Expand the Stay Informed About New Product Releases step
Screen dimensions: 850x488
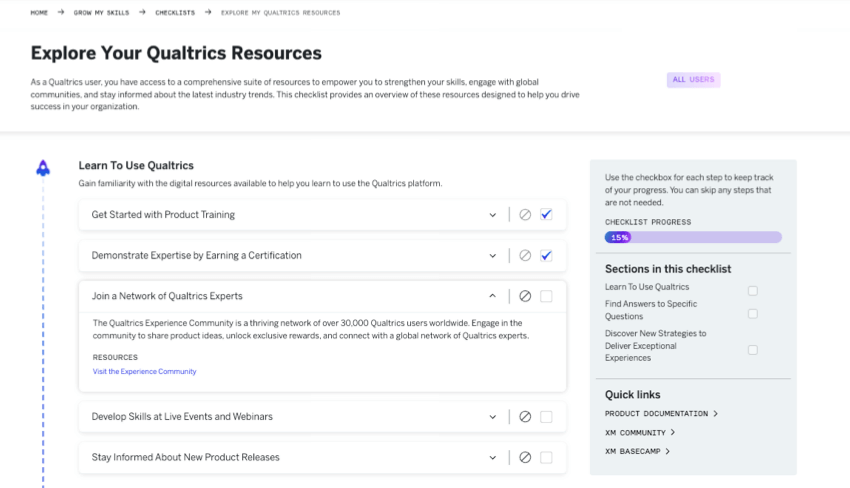(492, 458)
